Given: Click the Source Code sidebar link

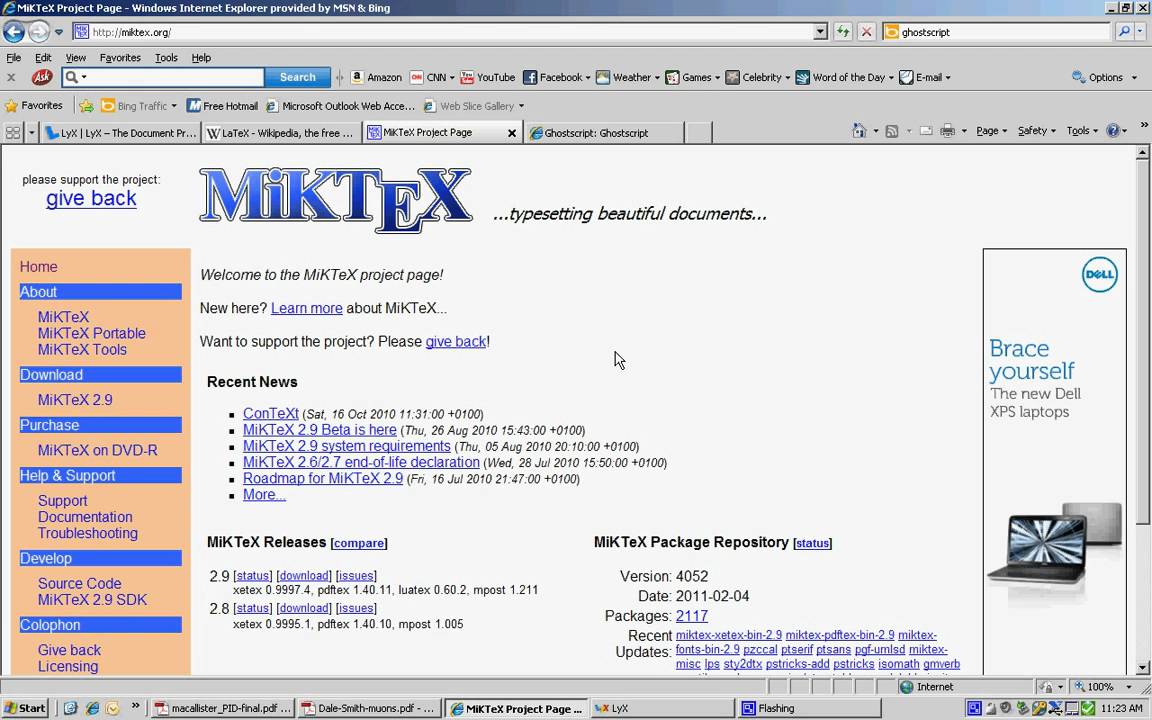Looking at the screenshot, I should (x=79, y=583).
